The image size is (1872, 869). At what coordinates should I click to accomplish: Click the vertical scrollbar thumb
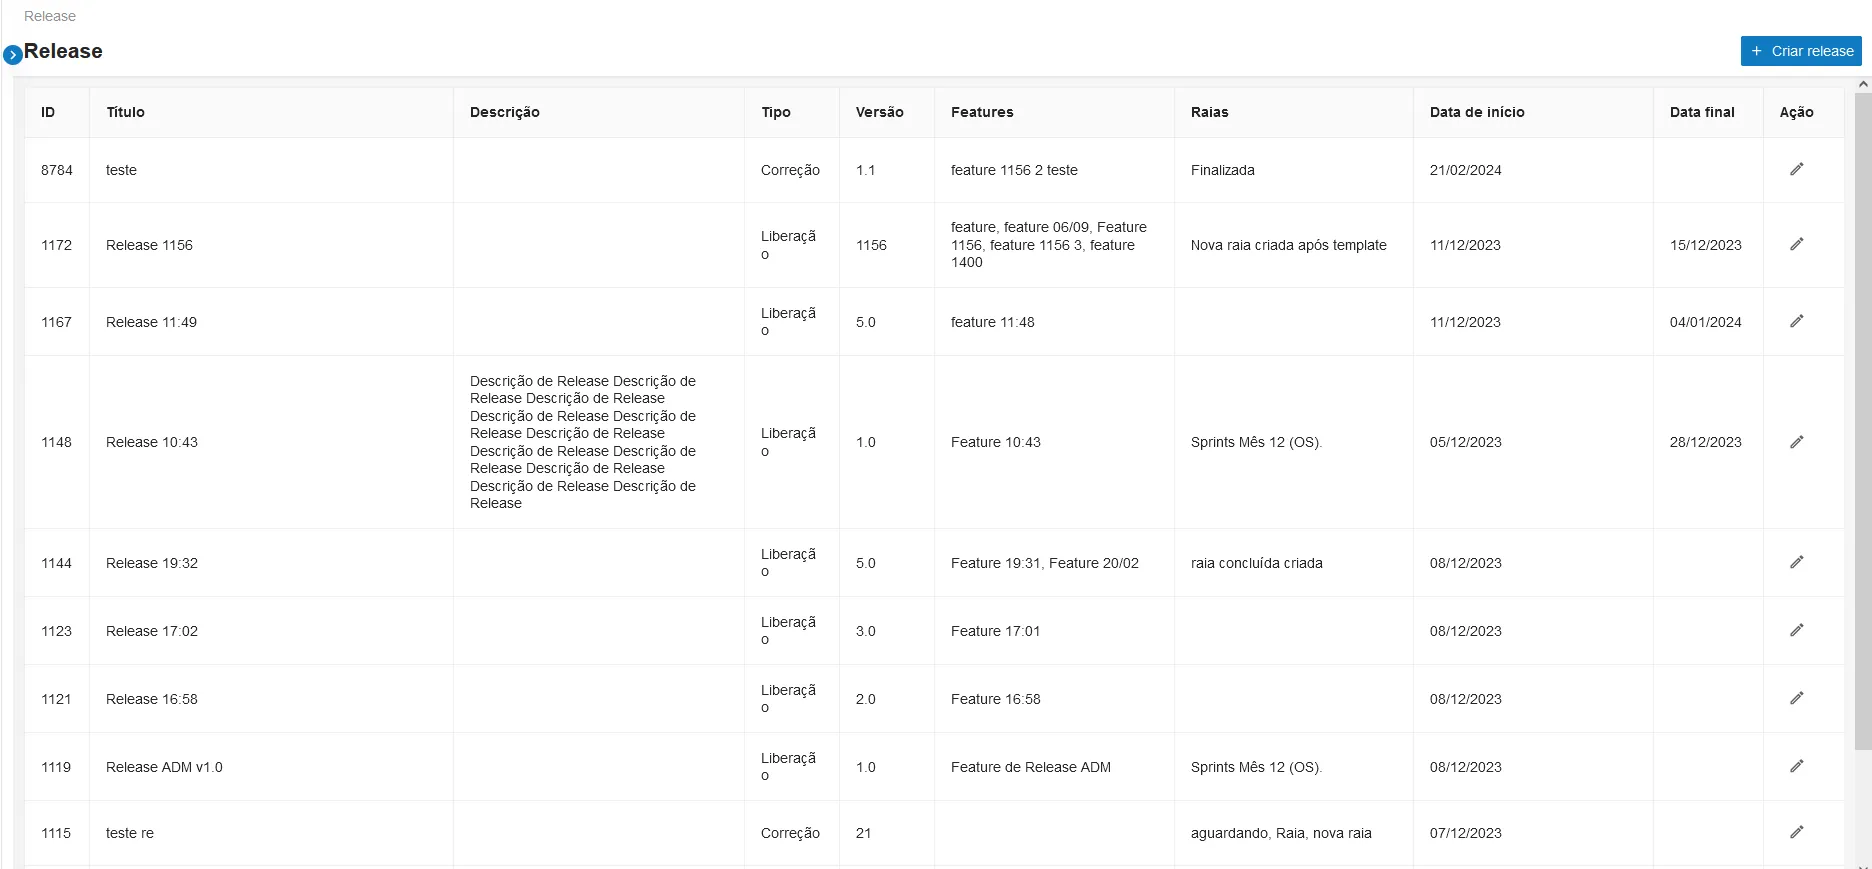tap(1863, 421)
